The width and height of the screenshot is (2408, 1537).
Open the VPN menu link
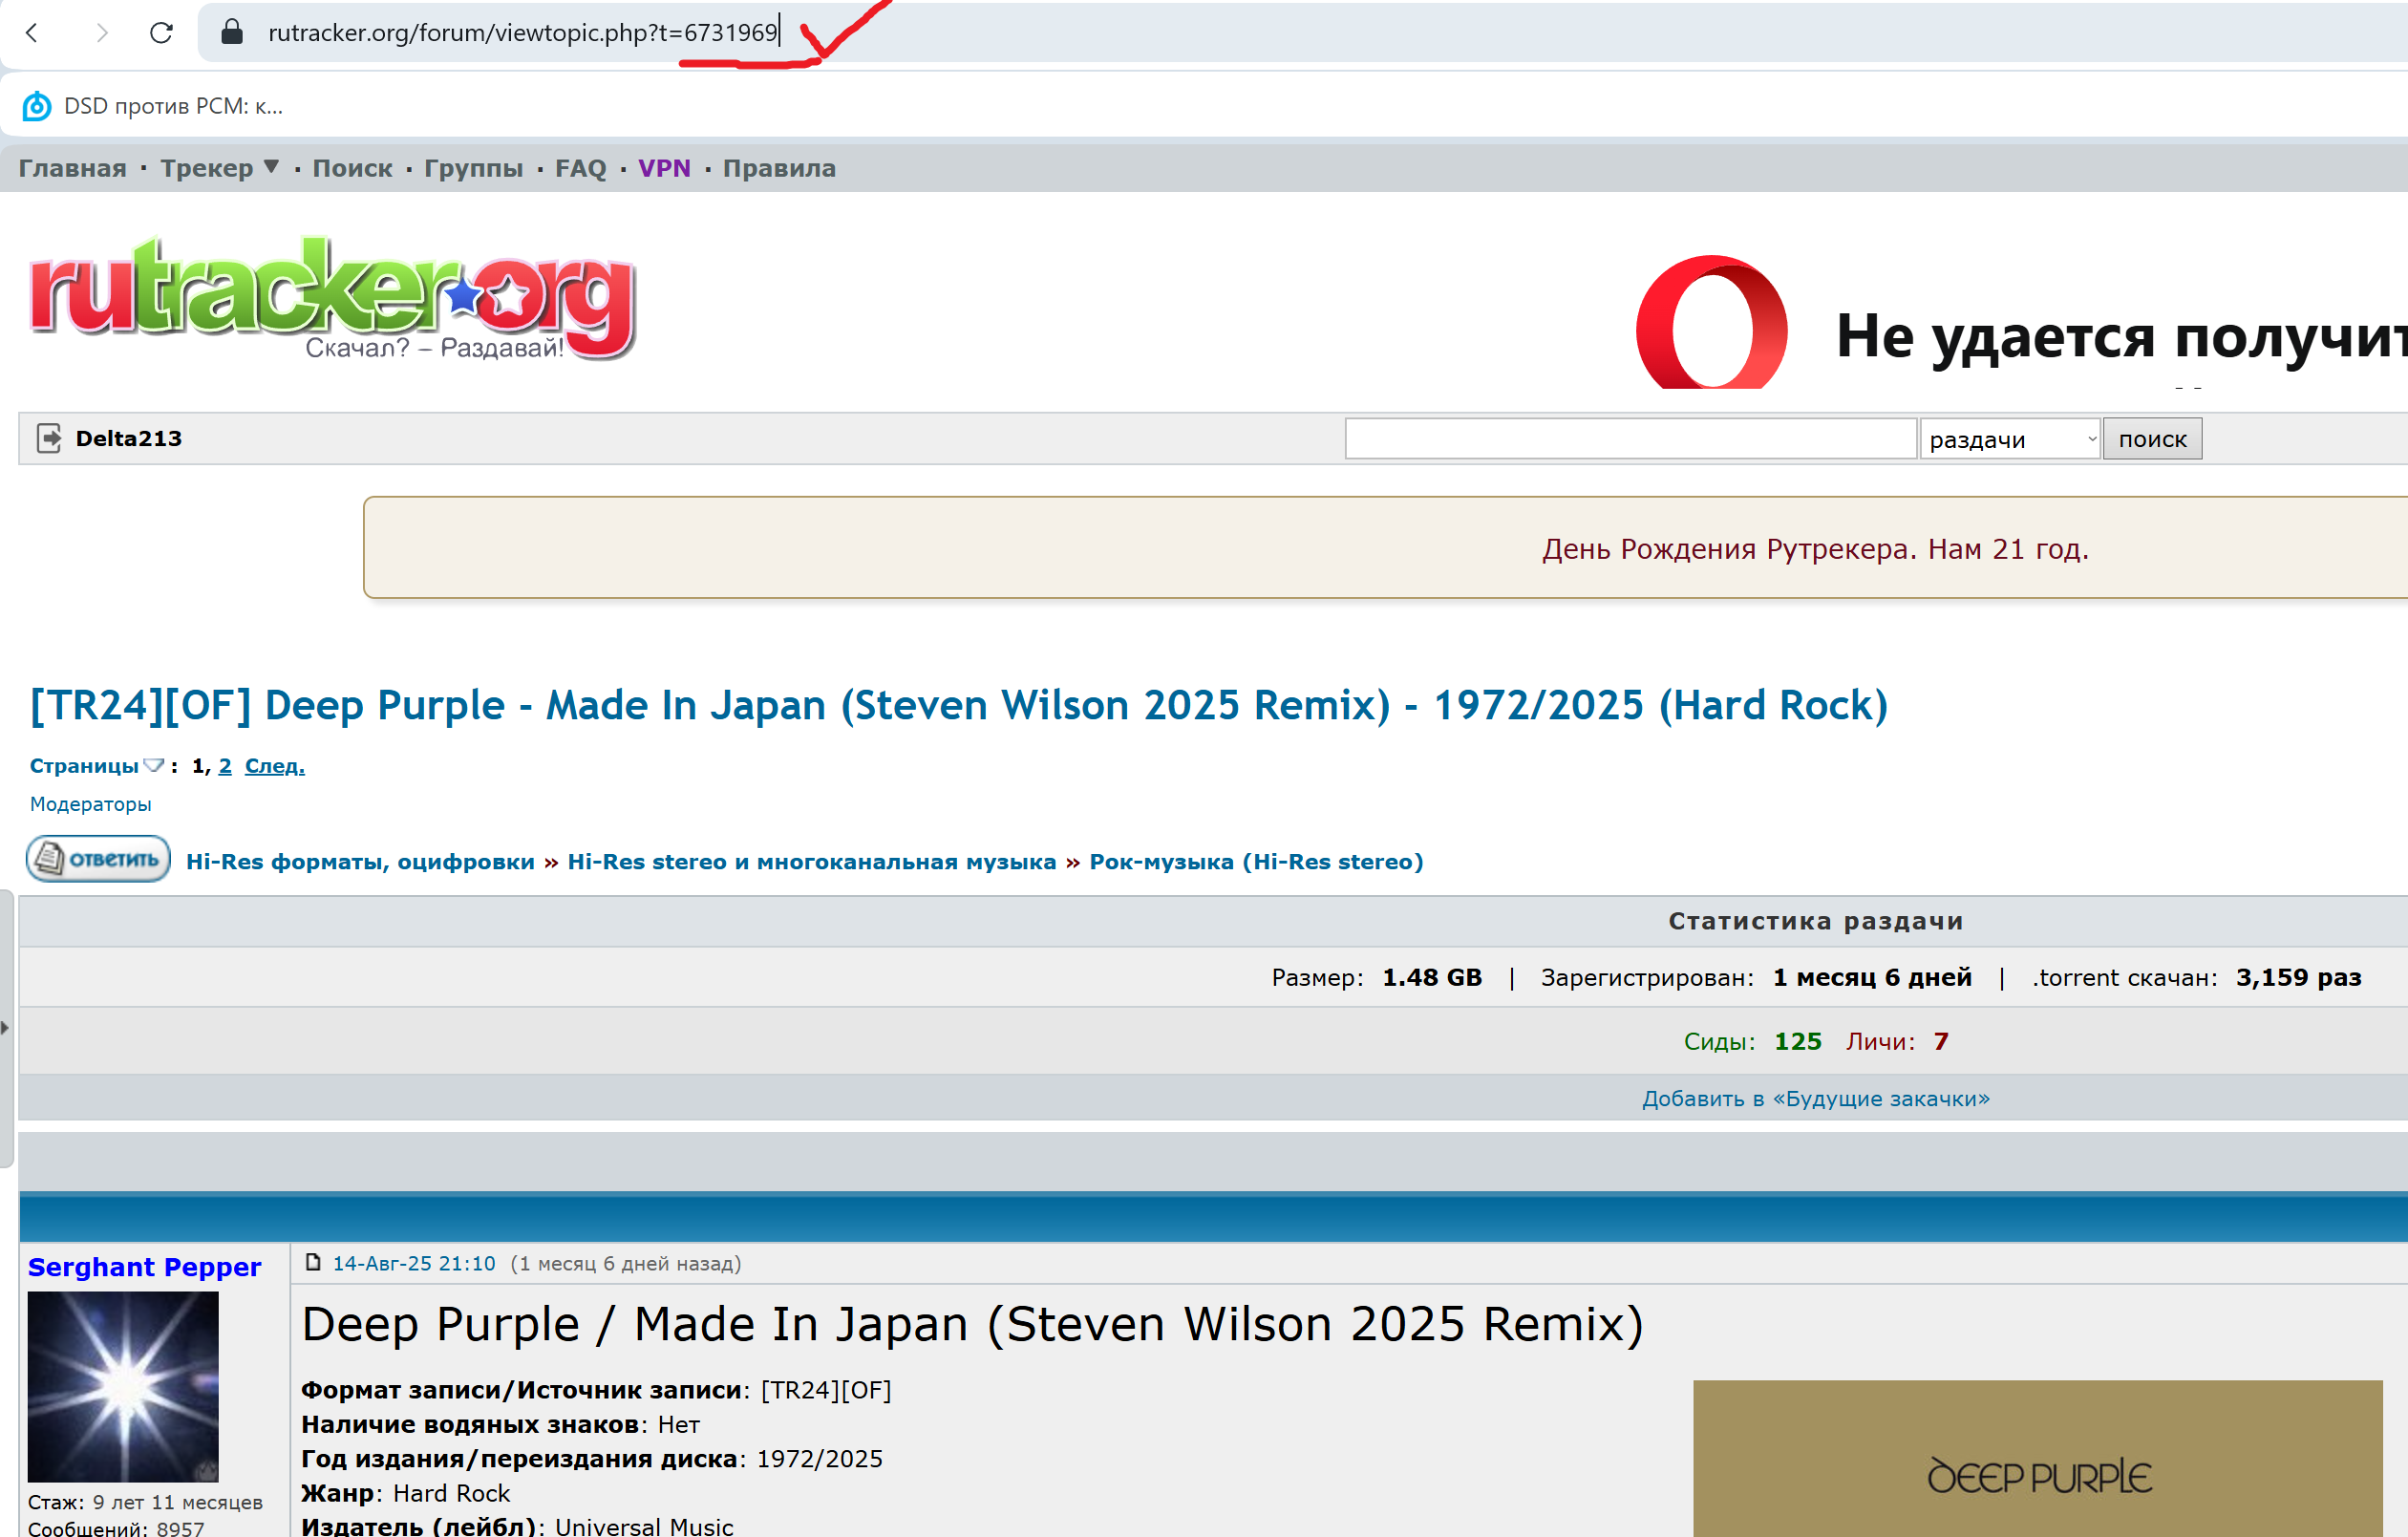[664, 168]
